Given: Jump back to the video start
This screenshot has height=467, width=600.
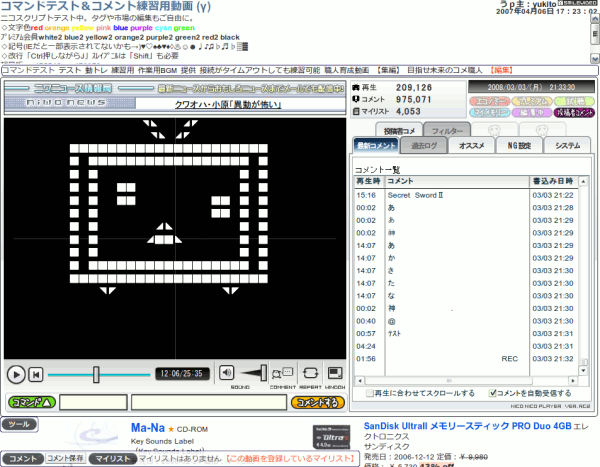Looking at the screenshot, I should 36,374.
